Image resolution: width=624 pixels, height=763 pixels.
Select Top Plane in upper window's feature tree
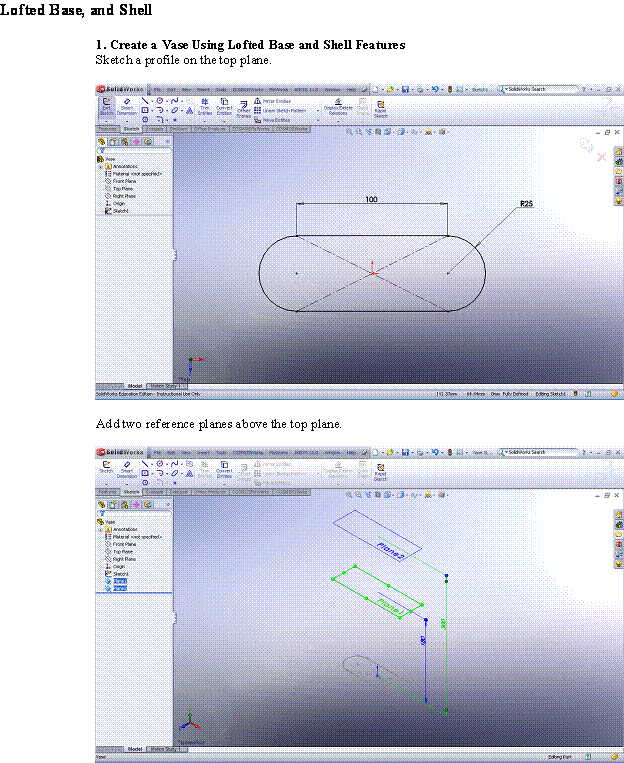(x=123, y=188)
